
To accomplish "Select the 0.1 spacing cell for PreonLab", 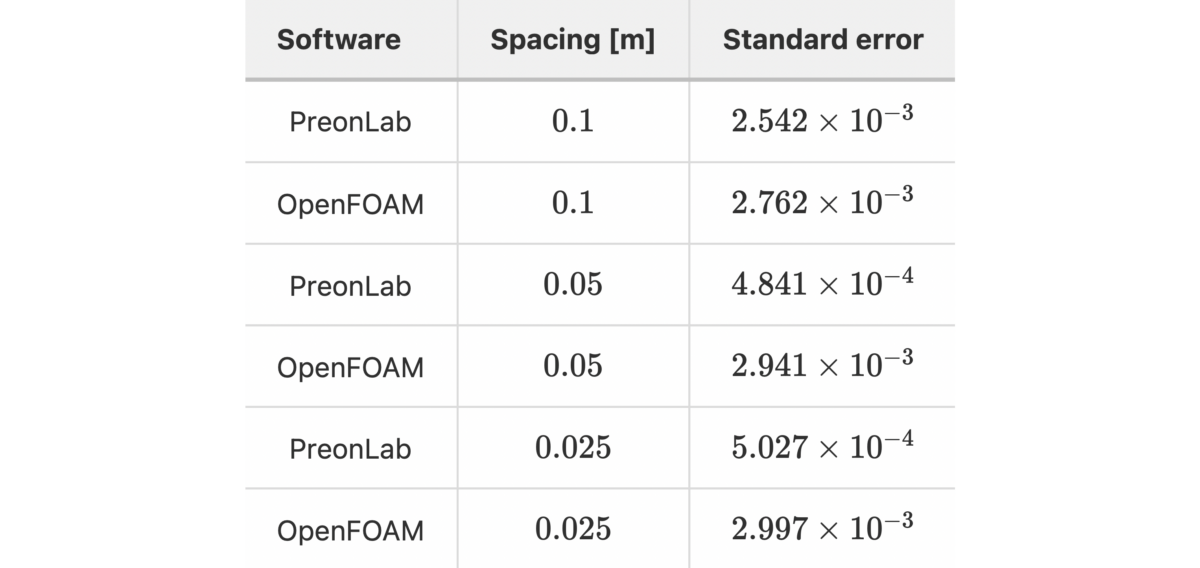I will coord(572,122).
